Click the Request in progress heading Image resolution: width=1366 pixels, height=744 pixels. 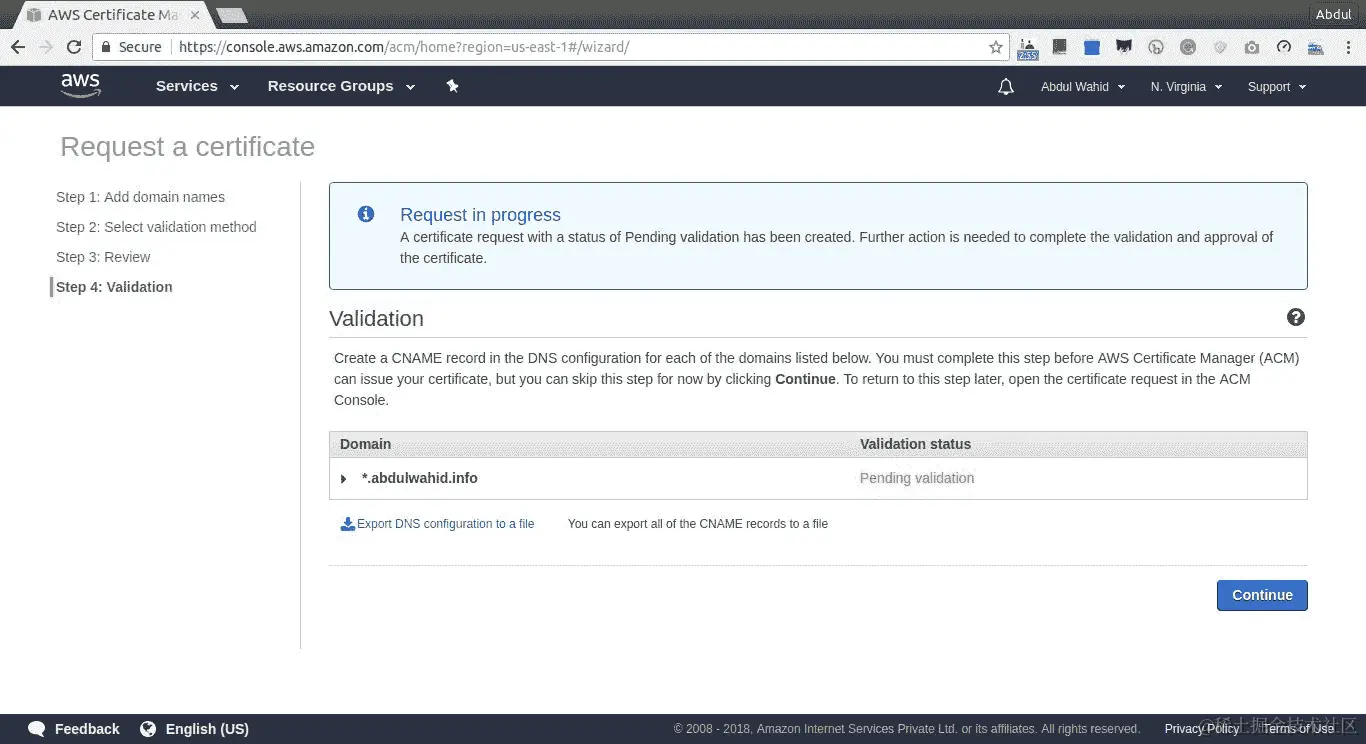point(480,215)
